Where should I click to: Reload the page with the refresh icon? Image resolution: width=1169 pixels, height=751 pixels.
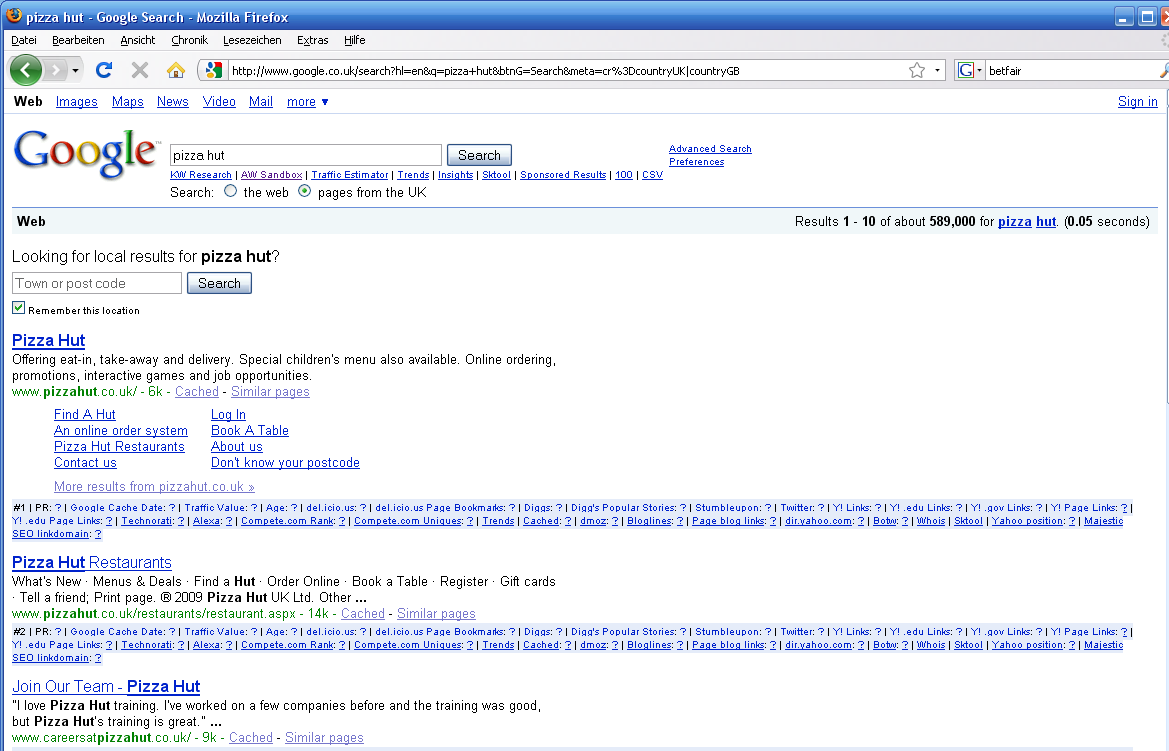click(104, 71)
